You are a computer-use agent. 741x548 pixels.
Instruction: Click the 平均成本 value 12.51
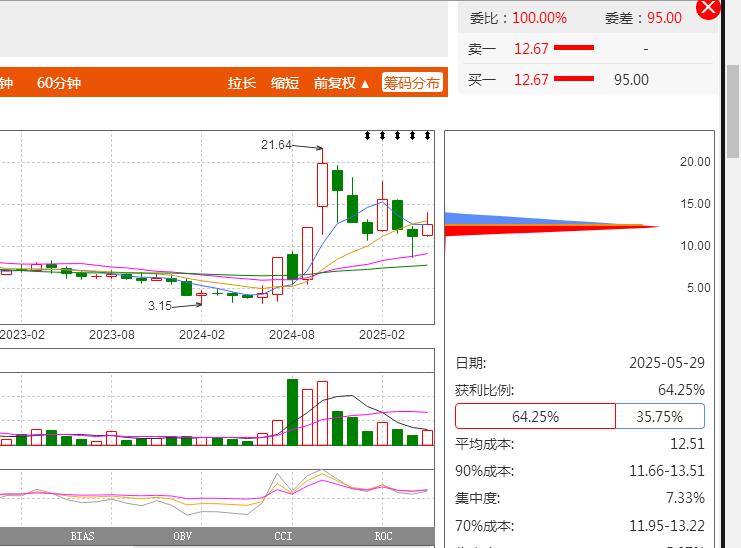pyautogui.click(x=687, y=444)
